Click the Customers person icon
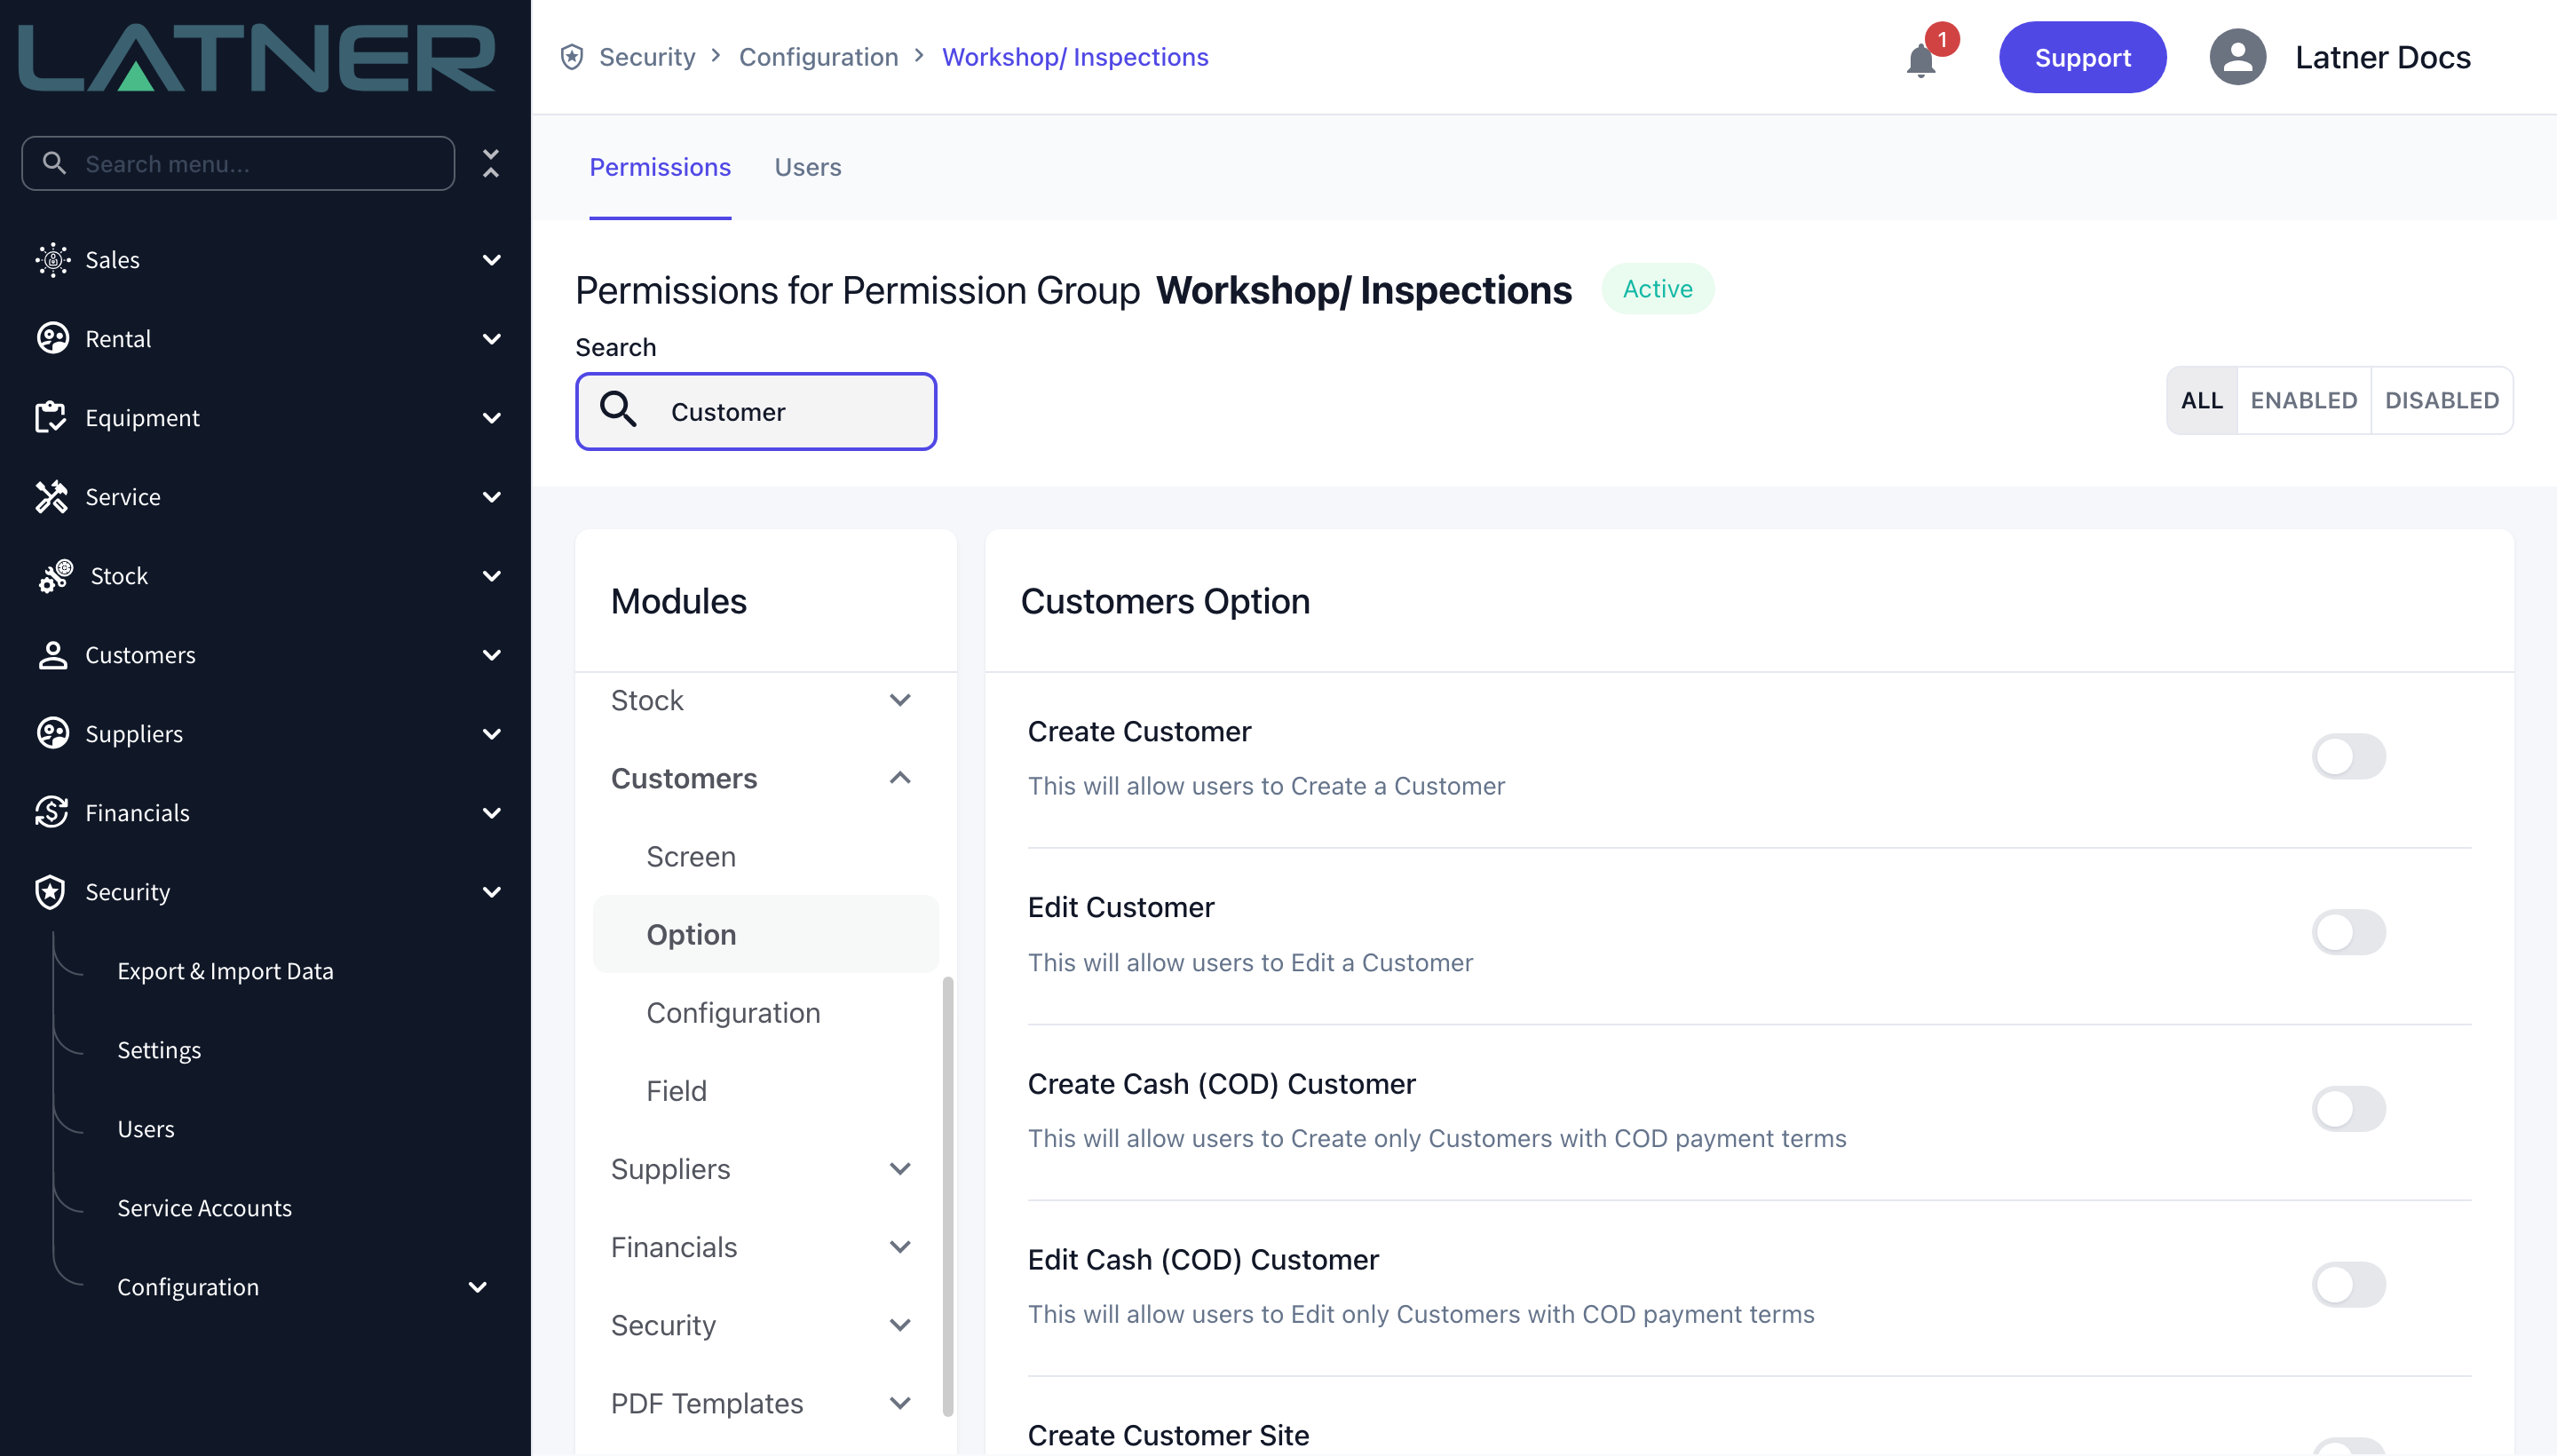This screenshot has height=1456, width=2557. coord(52,655)
